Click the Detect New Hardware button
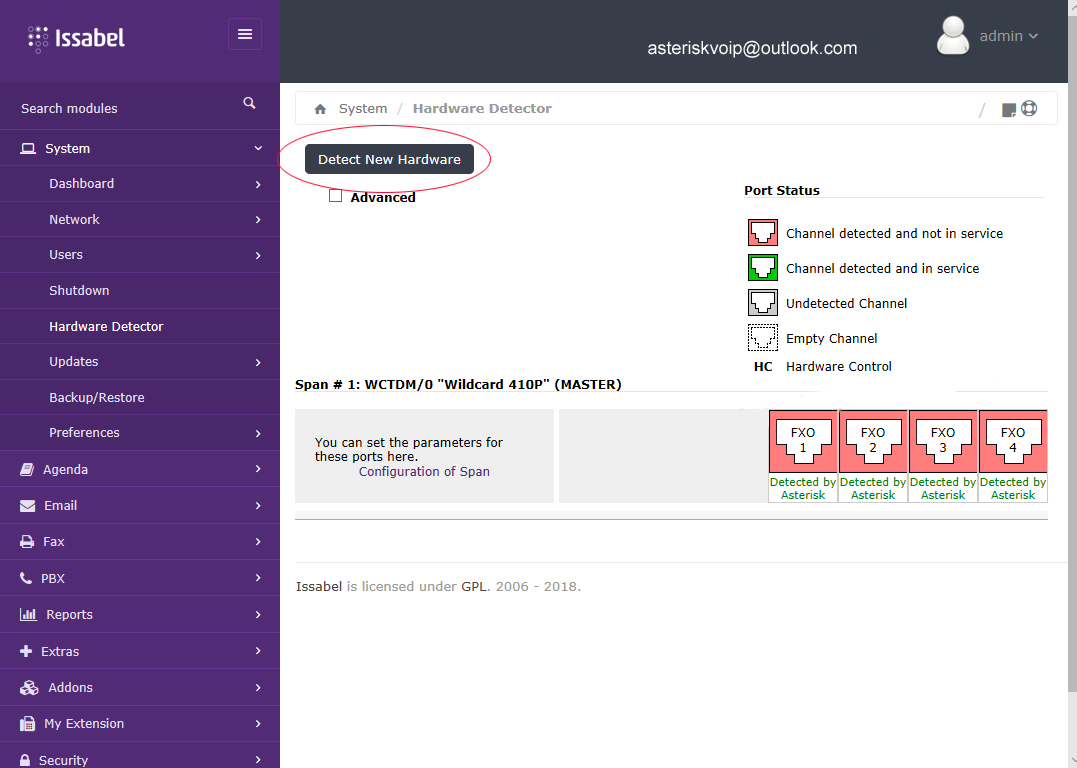This screenshot has height=768, width=1077. (x=389, y=159)
